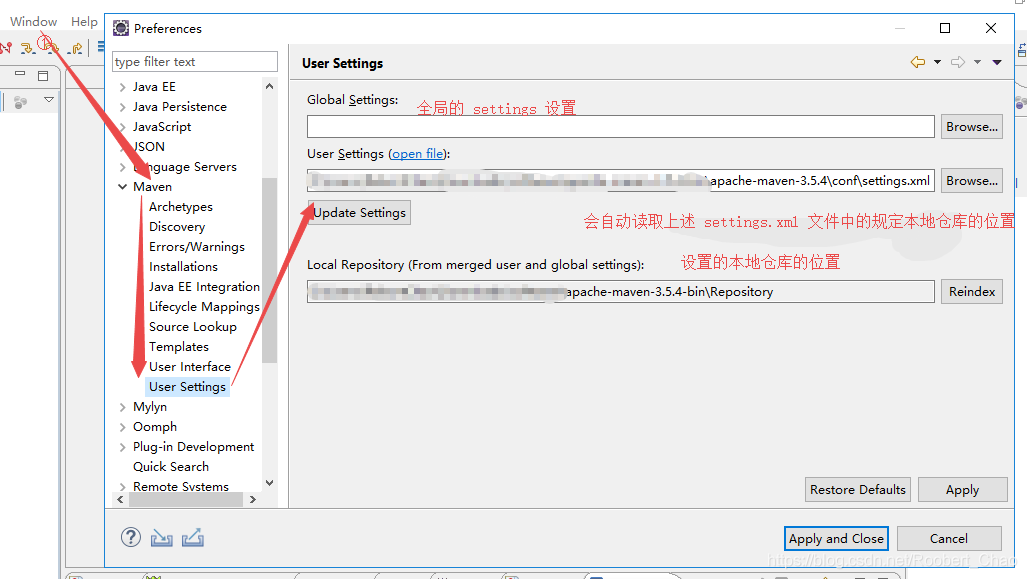Click the Local Repository path field

click(x=620, y=291)
